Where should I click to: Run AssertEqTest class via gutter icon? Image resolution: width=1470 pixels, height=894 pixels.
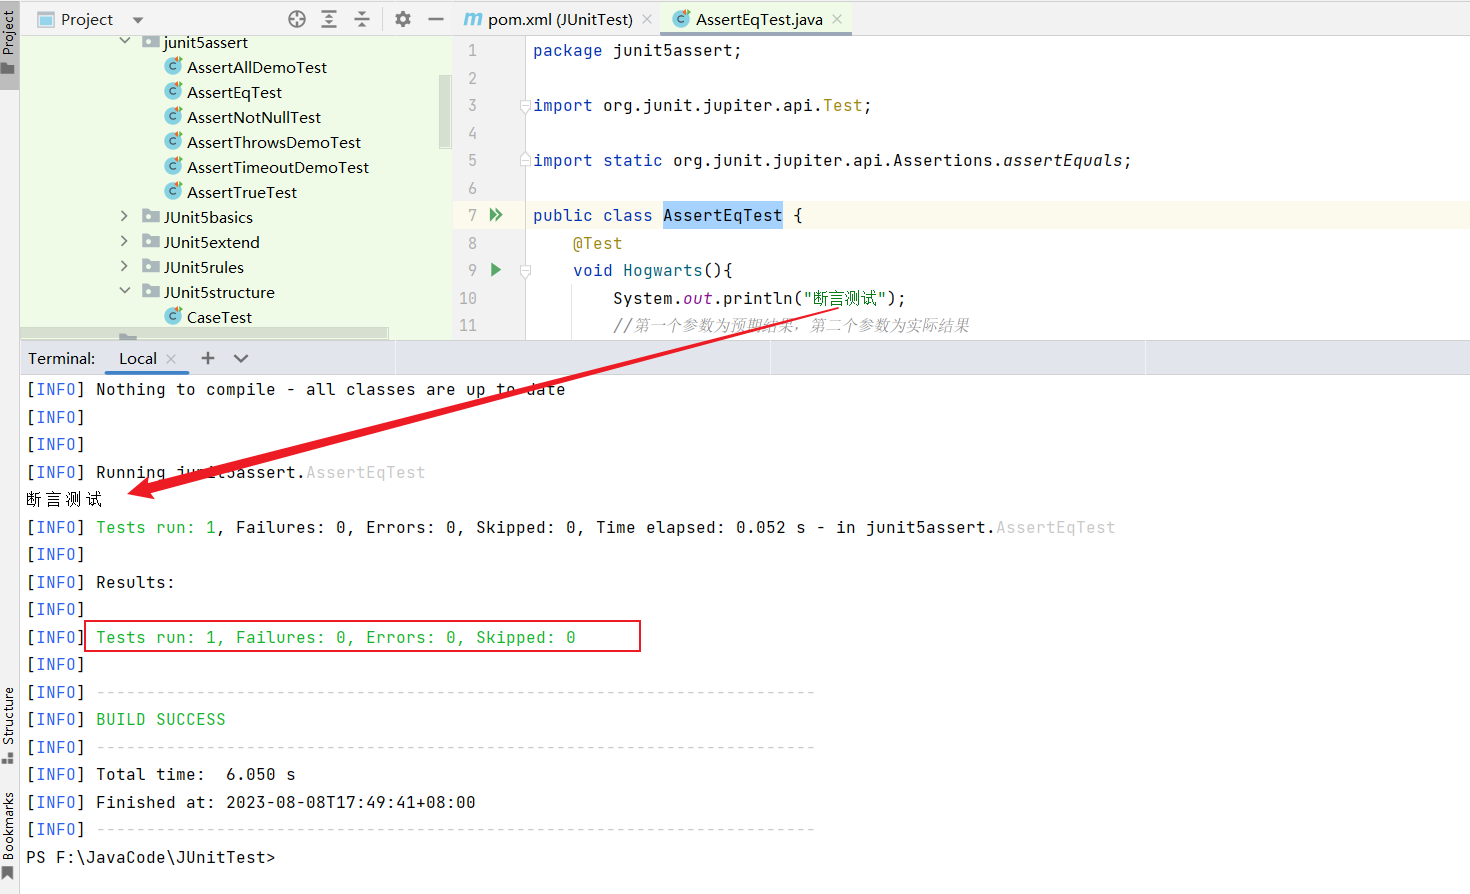[496, 215]
